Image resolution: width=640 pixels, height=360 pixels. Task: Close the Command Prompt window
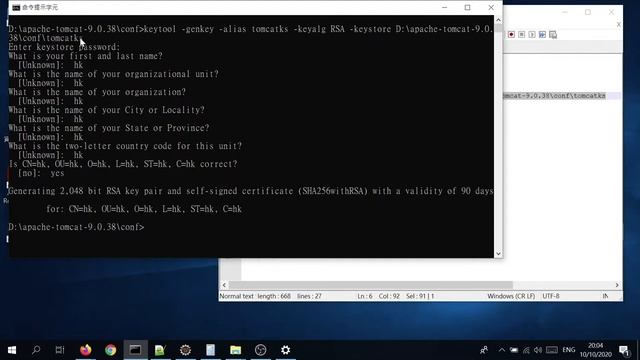pos(491,7)
